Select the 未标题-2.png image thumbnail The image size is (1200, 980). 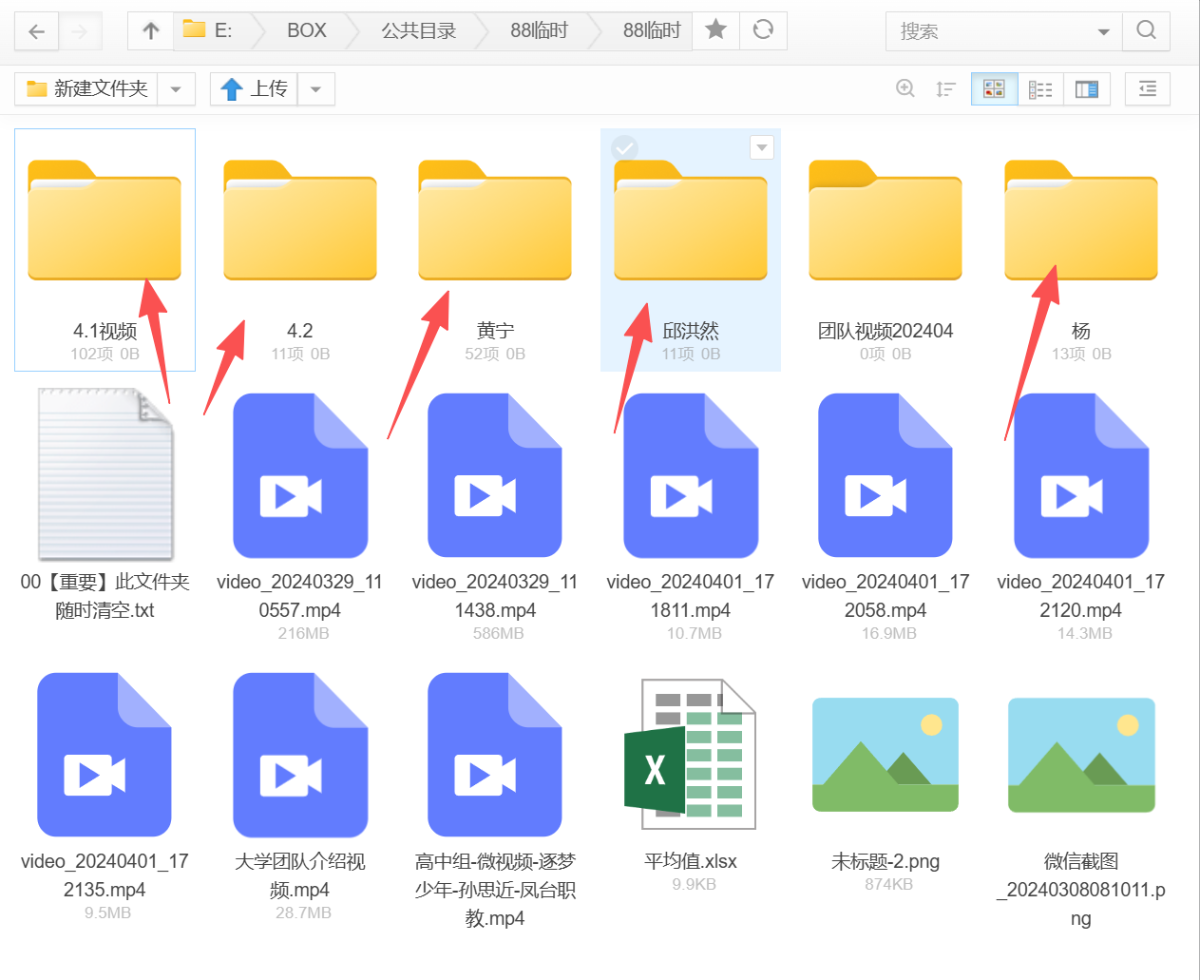[x=885, y=755]
